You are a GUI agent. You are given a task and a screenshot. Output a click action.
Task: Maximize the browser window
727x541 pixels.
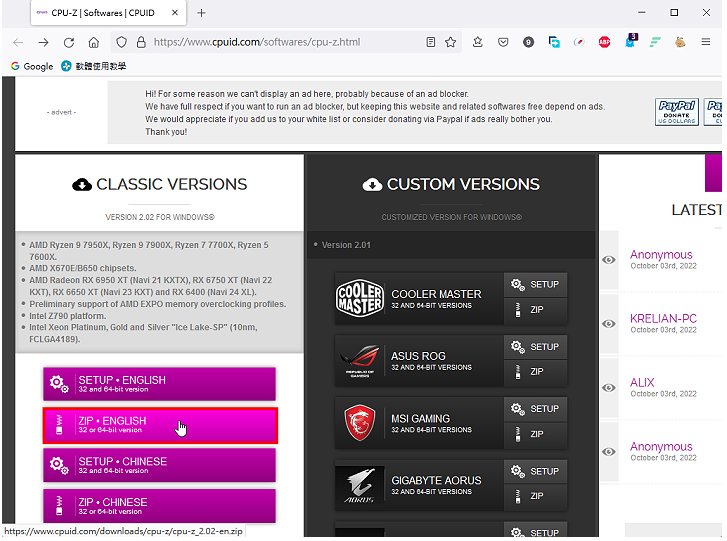[674, 13]
